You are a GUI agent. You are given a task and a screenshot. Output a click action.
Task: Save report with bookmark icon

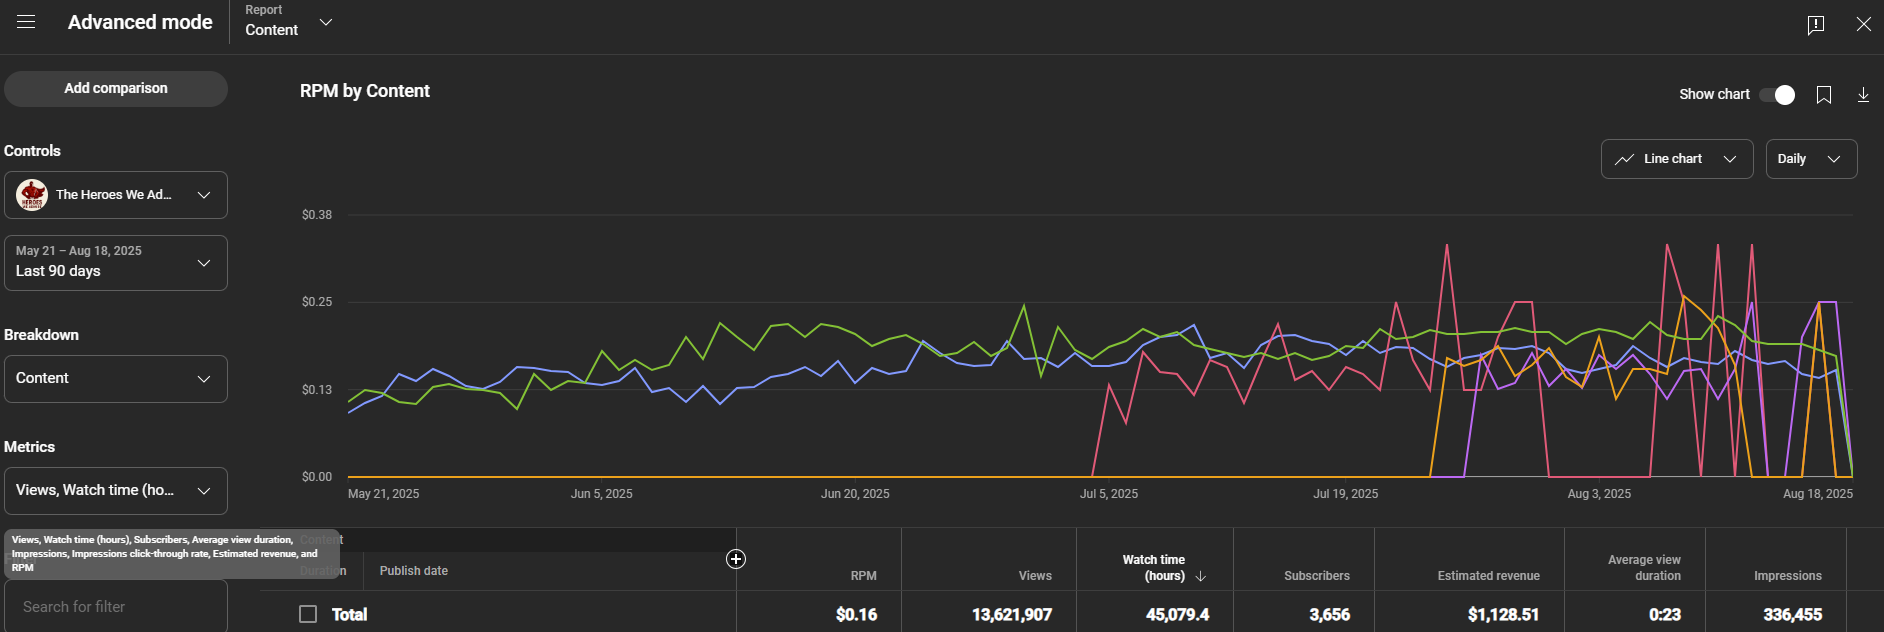[1824, 95]
